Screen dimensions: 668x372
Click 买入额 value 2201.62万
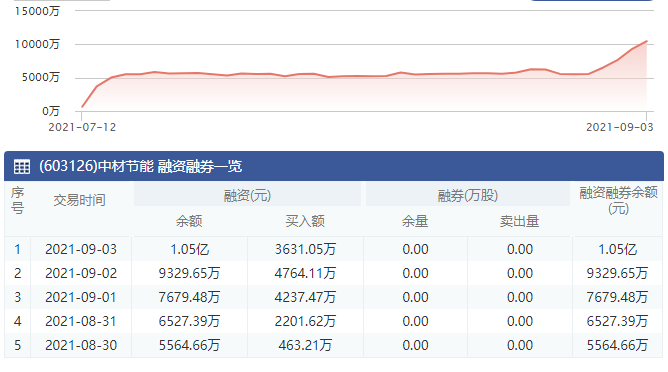click(x=305, y=321)
